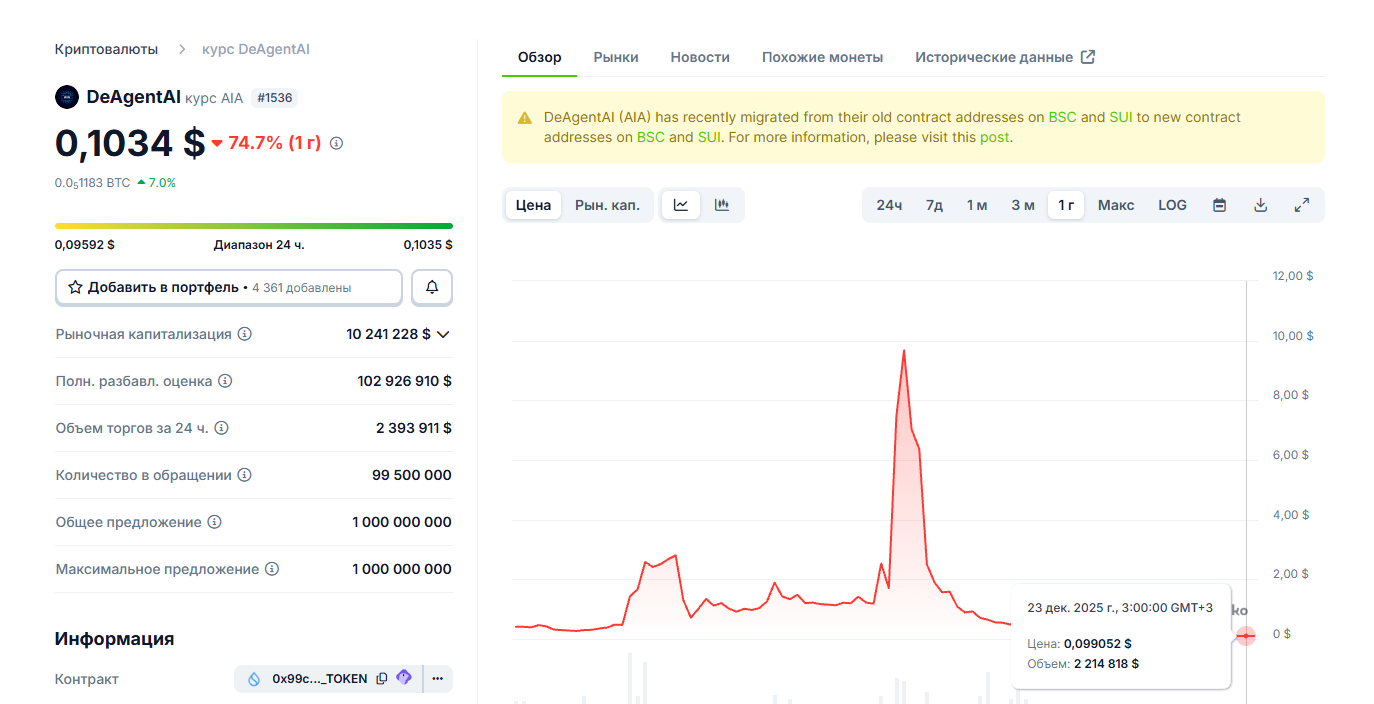Enable LOG scale on chart
Viewport: 1374px width, 704px height.
(x=1172, y=205)
